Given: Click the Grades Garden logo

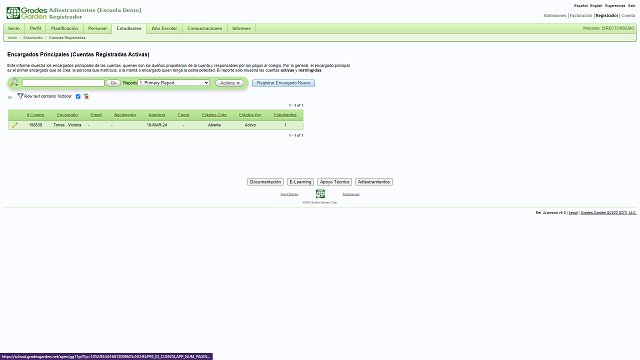Looking at the screenshot, I should coord(27,13).
